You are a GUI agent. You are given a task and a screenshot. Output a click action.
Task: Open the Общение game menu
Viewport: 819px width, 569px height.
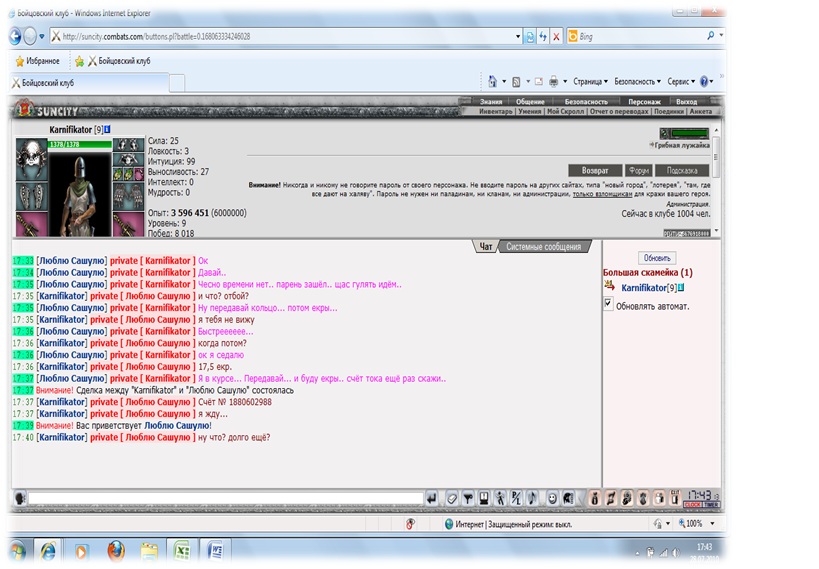click(x=530, y=102)
